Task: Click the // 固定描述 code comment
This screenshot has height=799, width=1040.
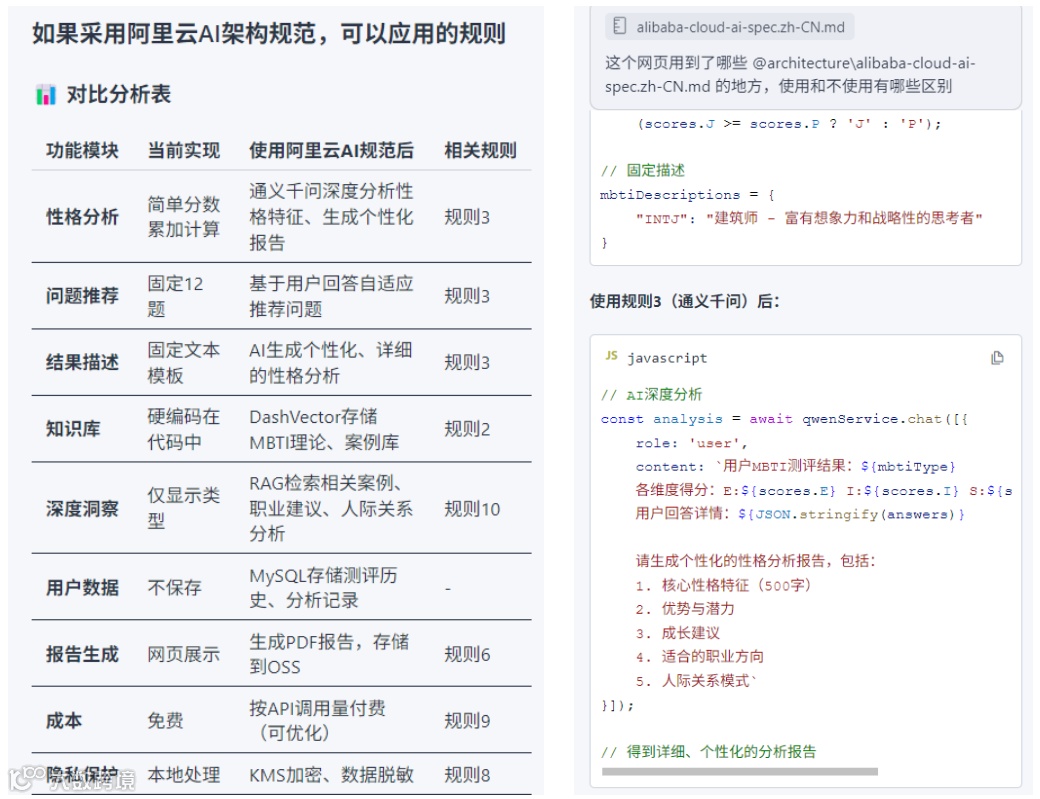Action: click(x=643, y=170)
